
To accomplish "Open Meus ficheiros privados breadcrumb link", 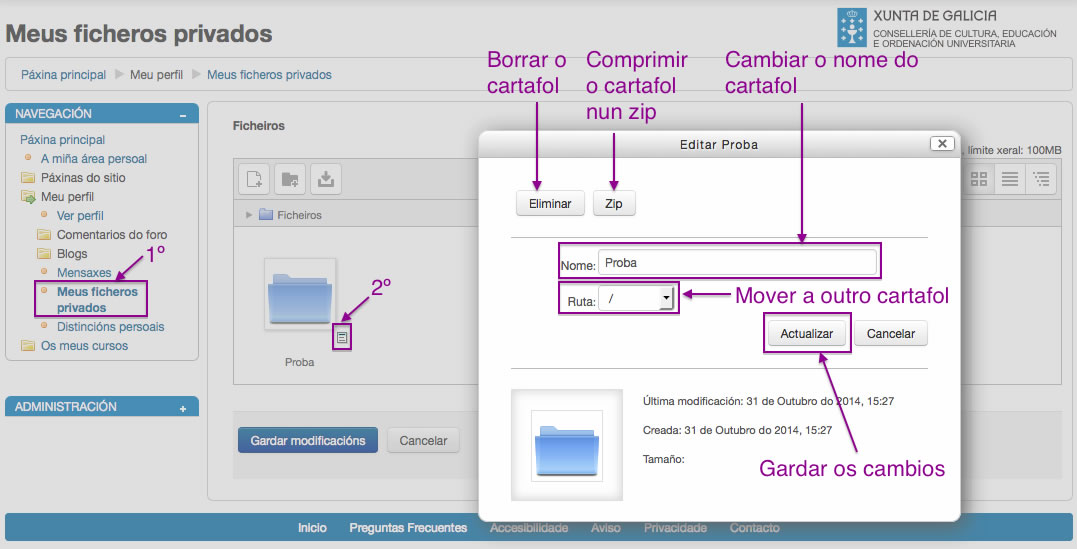I will pyautogui.click(x=269, y=75).
